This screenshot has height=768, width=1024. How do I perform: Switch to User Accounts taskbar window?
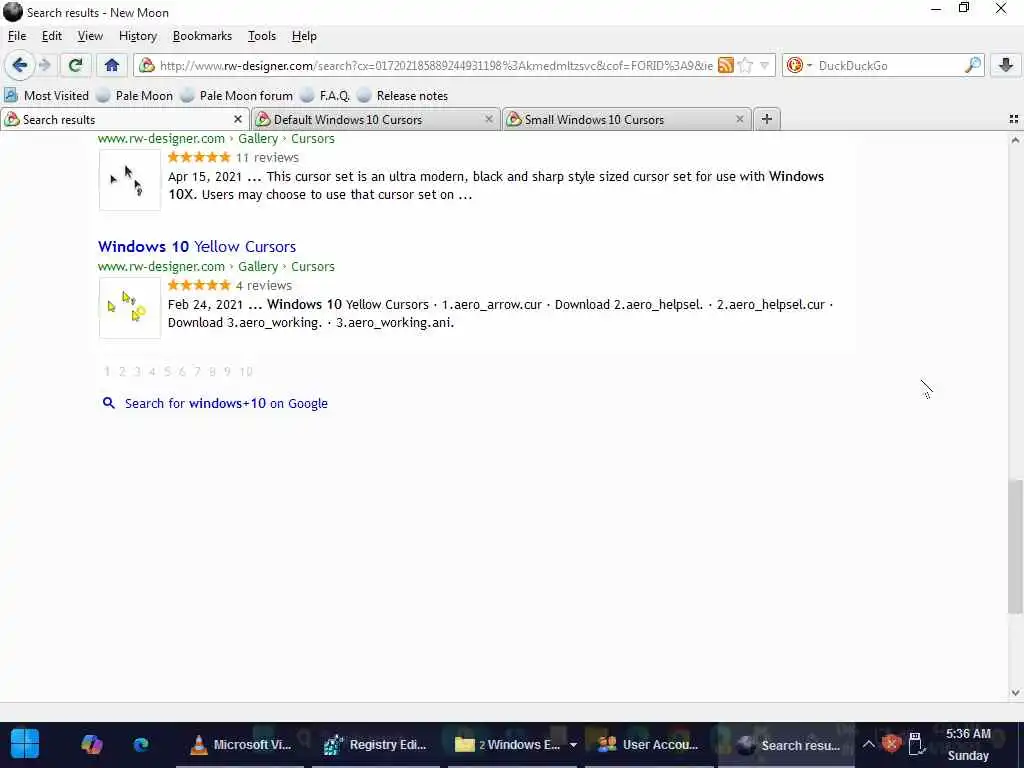click(x=648, y=744)
